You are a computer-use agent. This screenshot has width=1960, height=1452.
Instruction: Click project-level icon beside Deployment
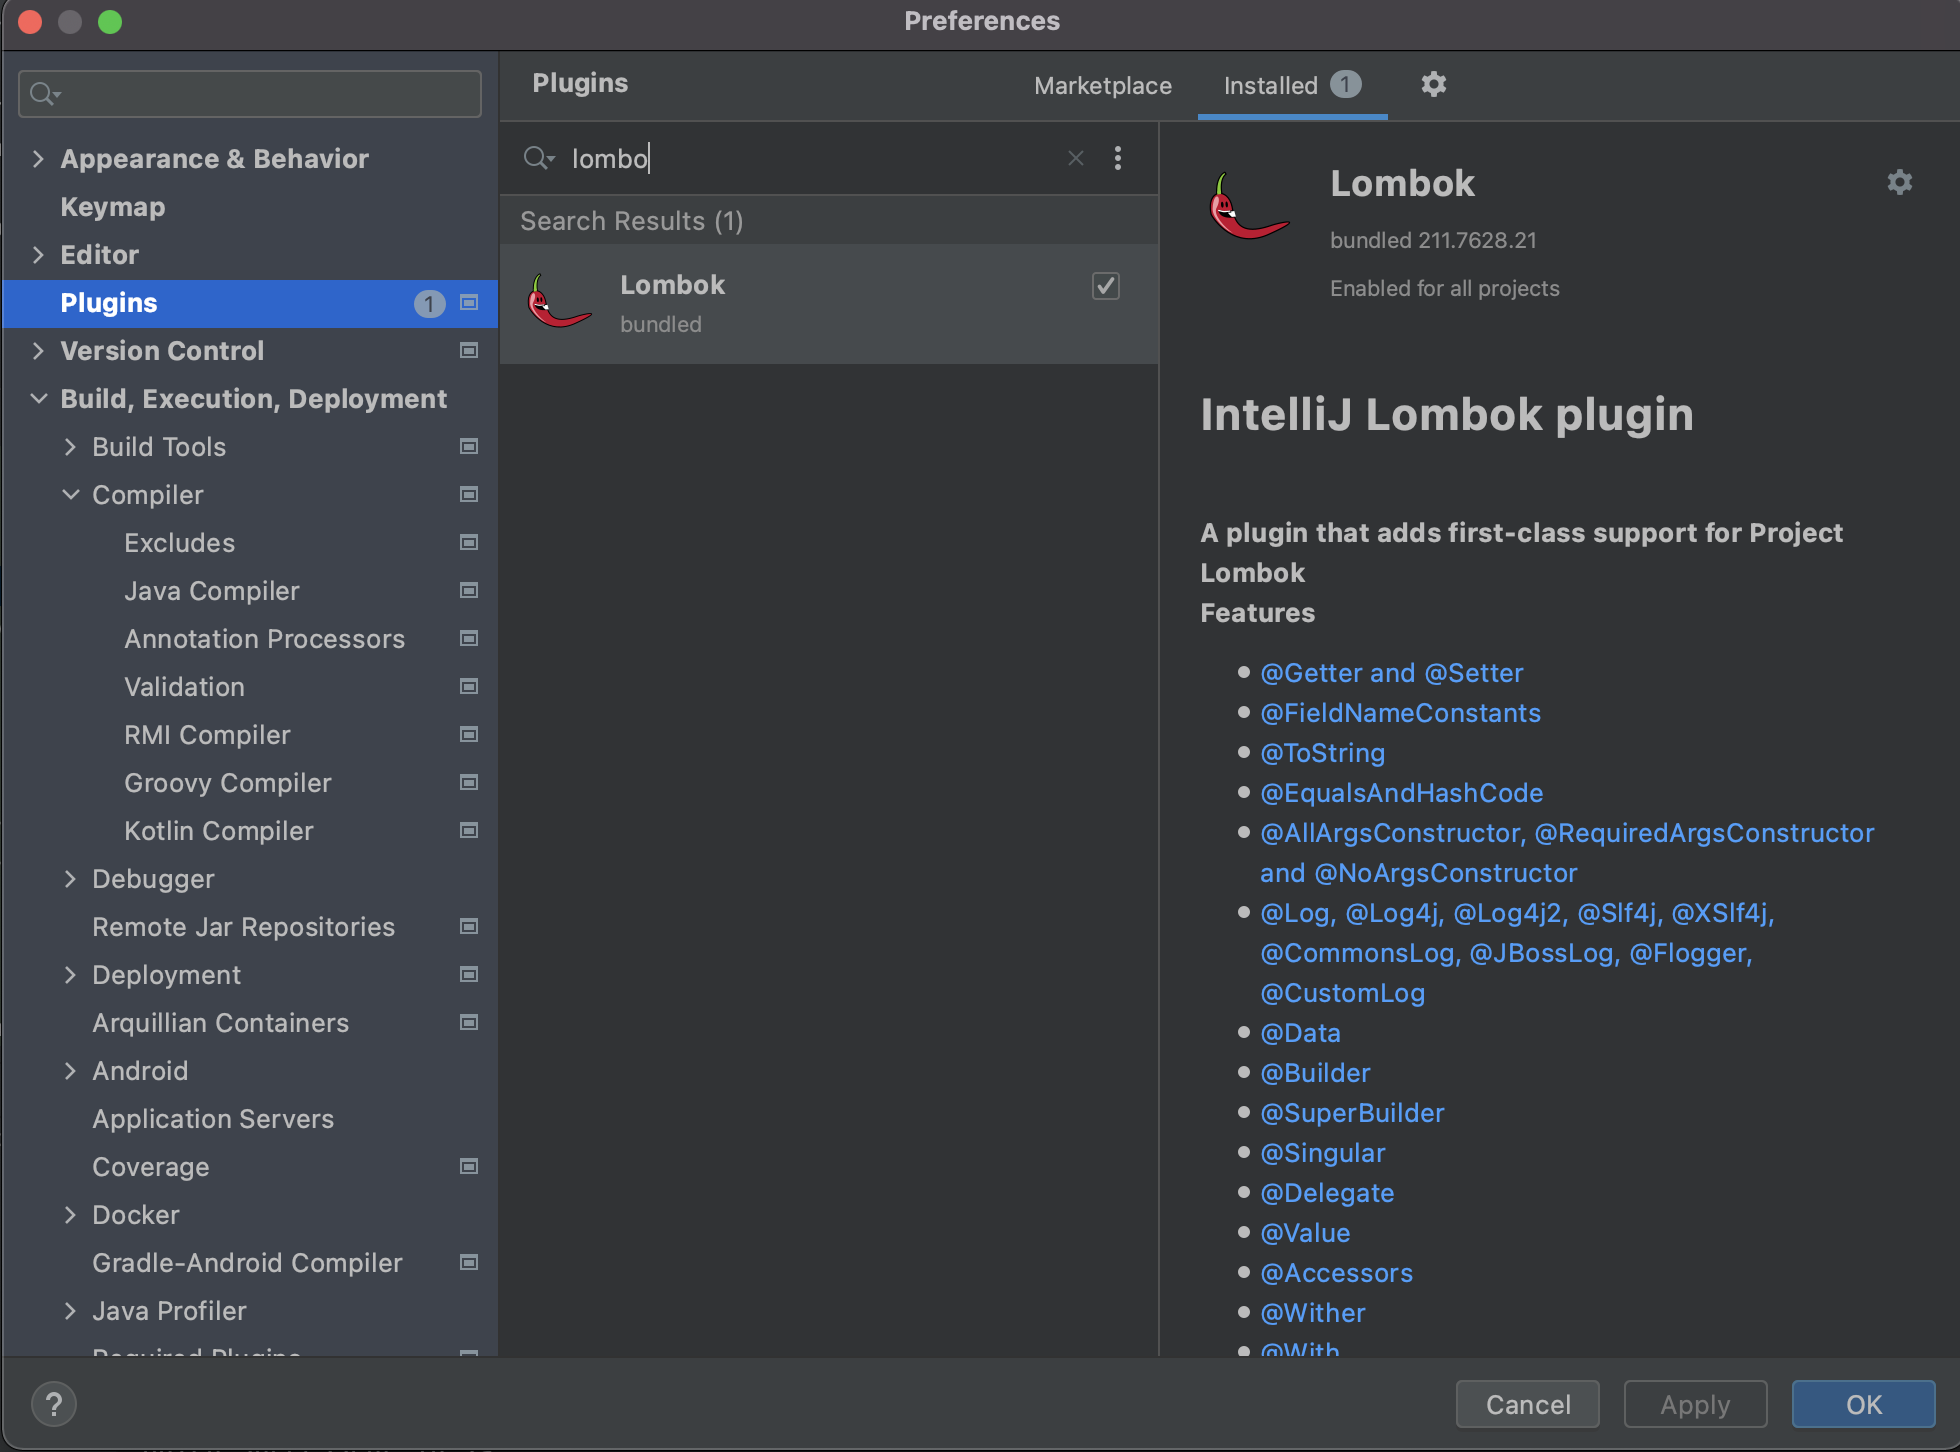pos(469,974)
